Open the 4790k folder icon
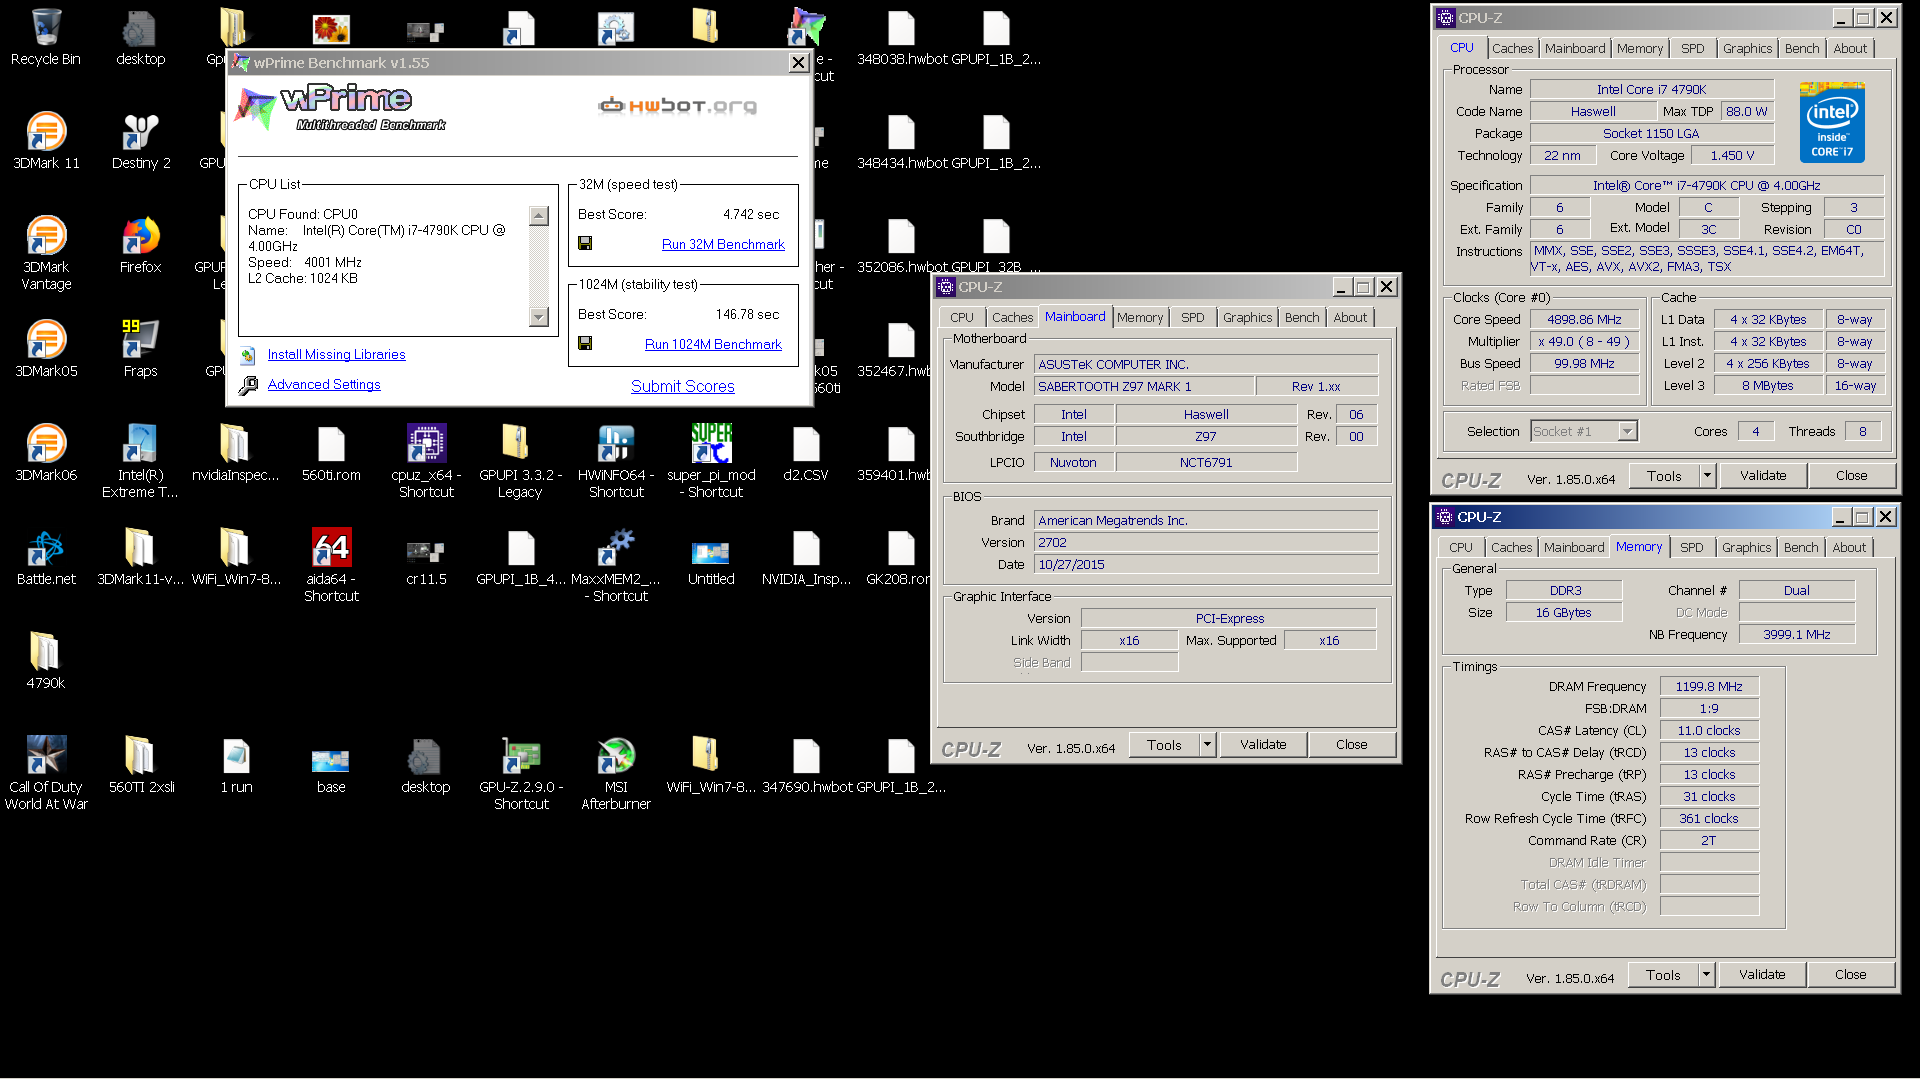 click(x=45, y=661)
